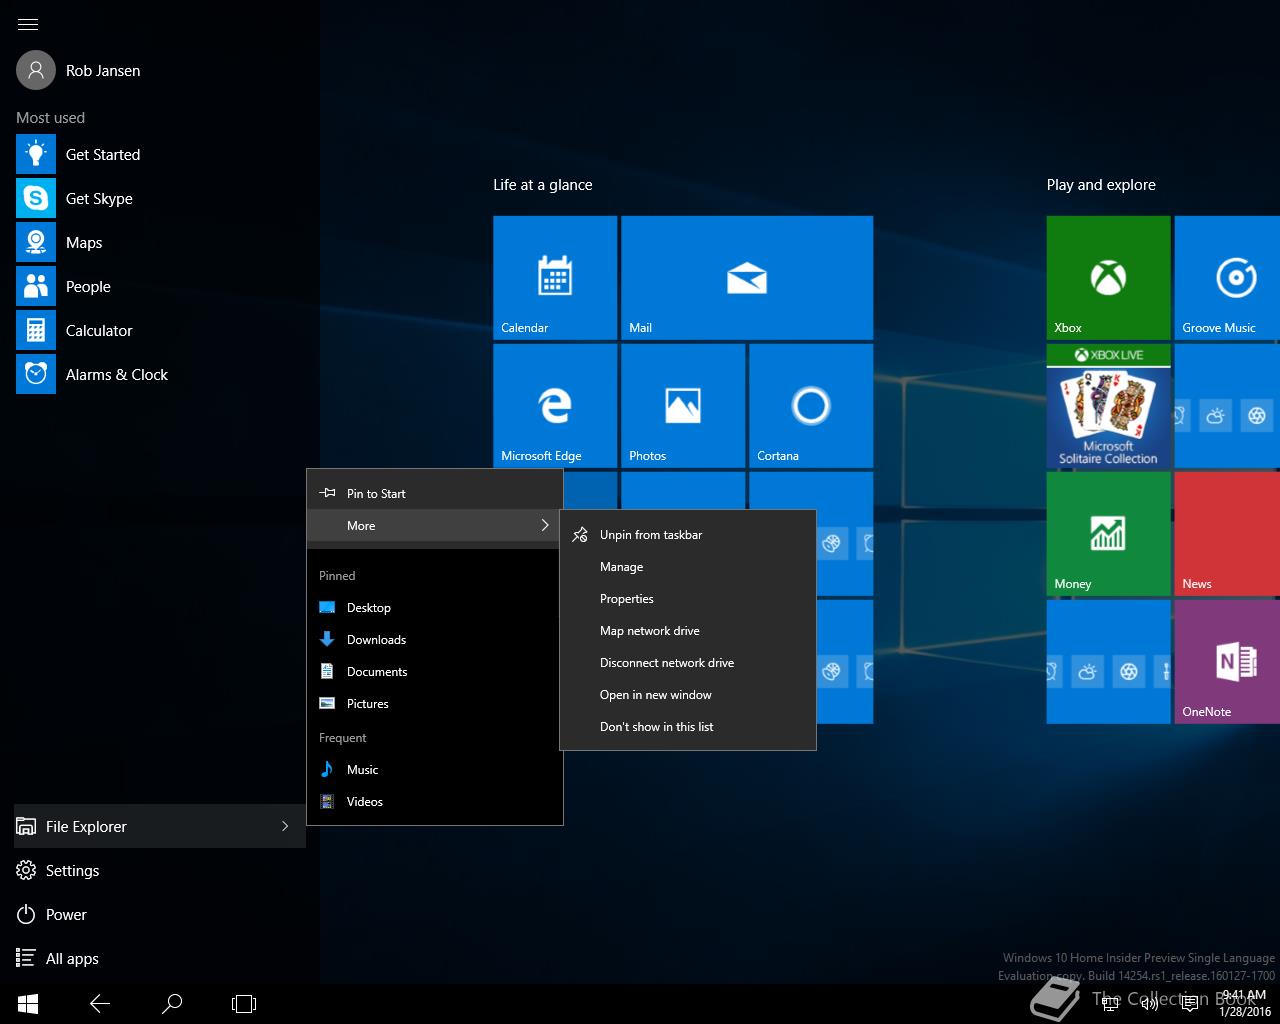Open the Groove Music tile
The width and height of the screenshot is (1280, 1024).
point(1227,278)
